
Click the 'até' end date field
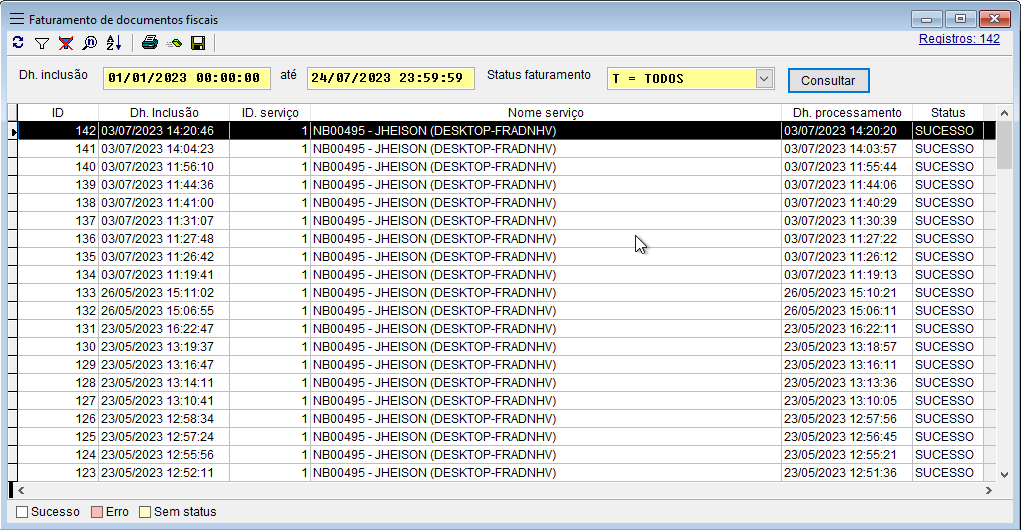point(391,78)
